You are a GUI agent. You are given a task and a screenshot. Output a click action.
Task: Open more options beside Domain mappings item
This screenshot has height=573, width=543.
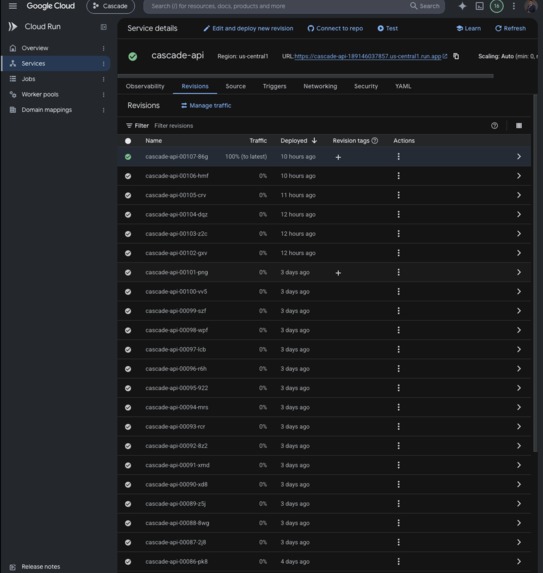[103, 110]
